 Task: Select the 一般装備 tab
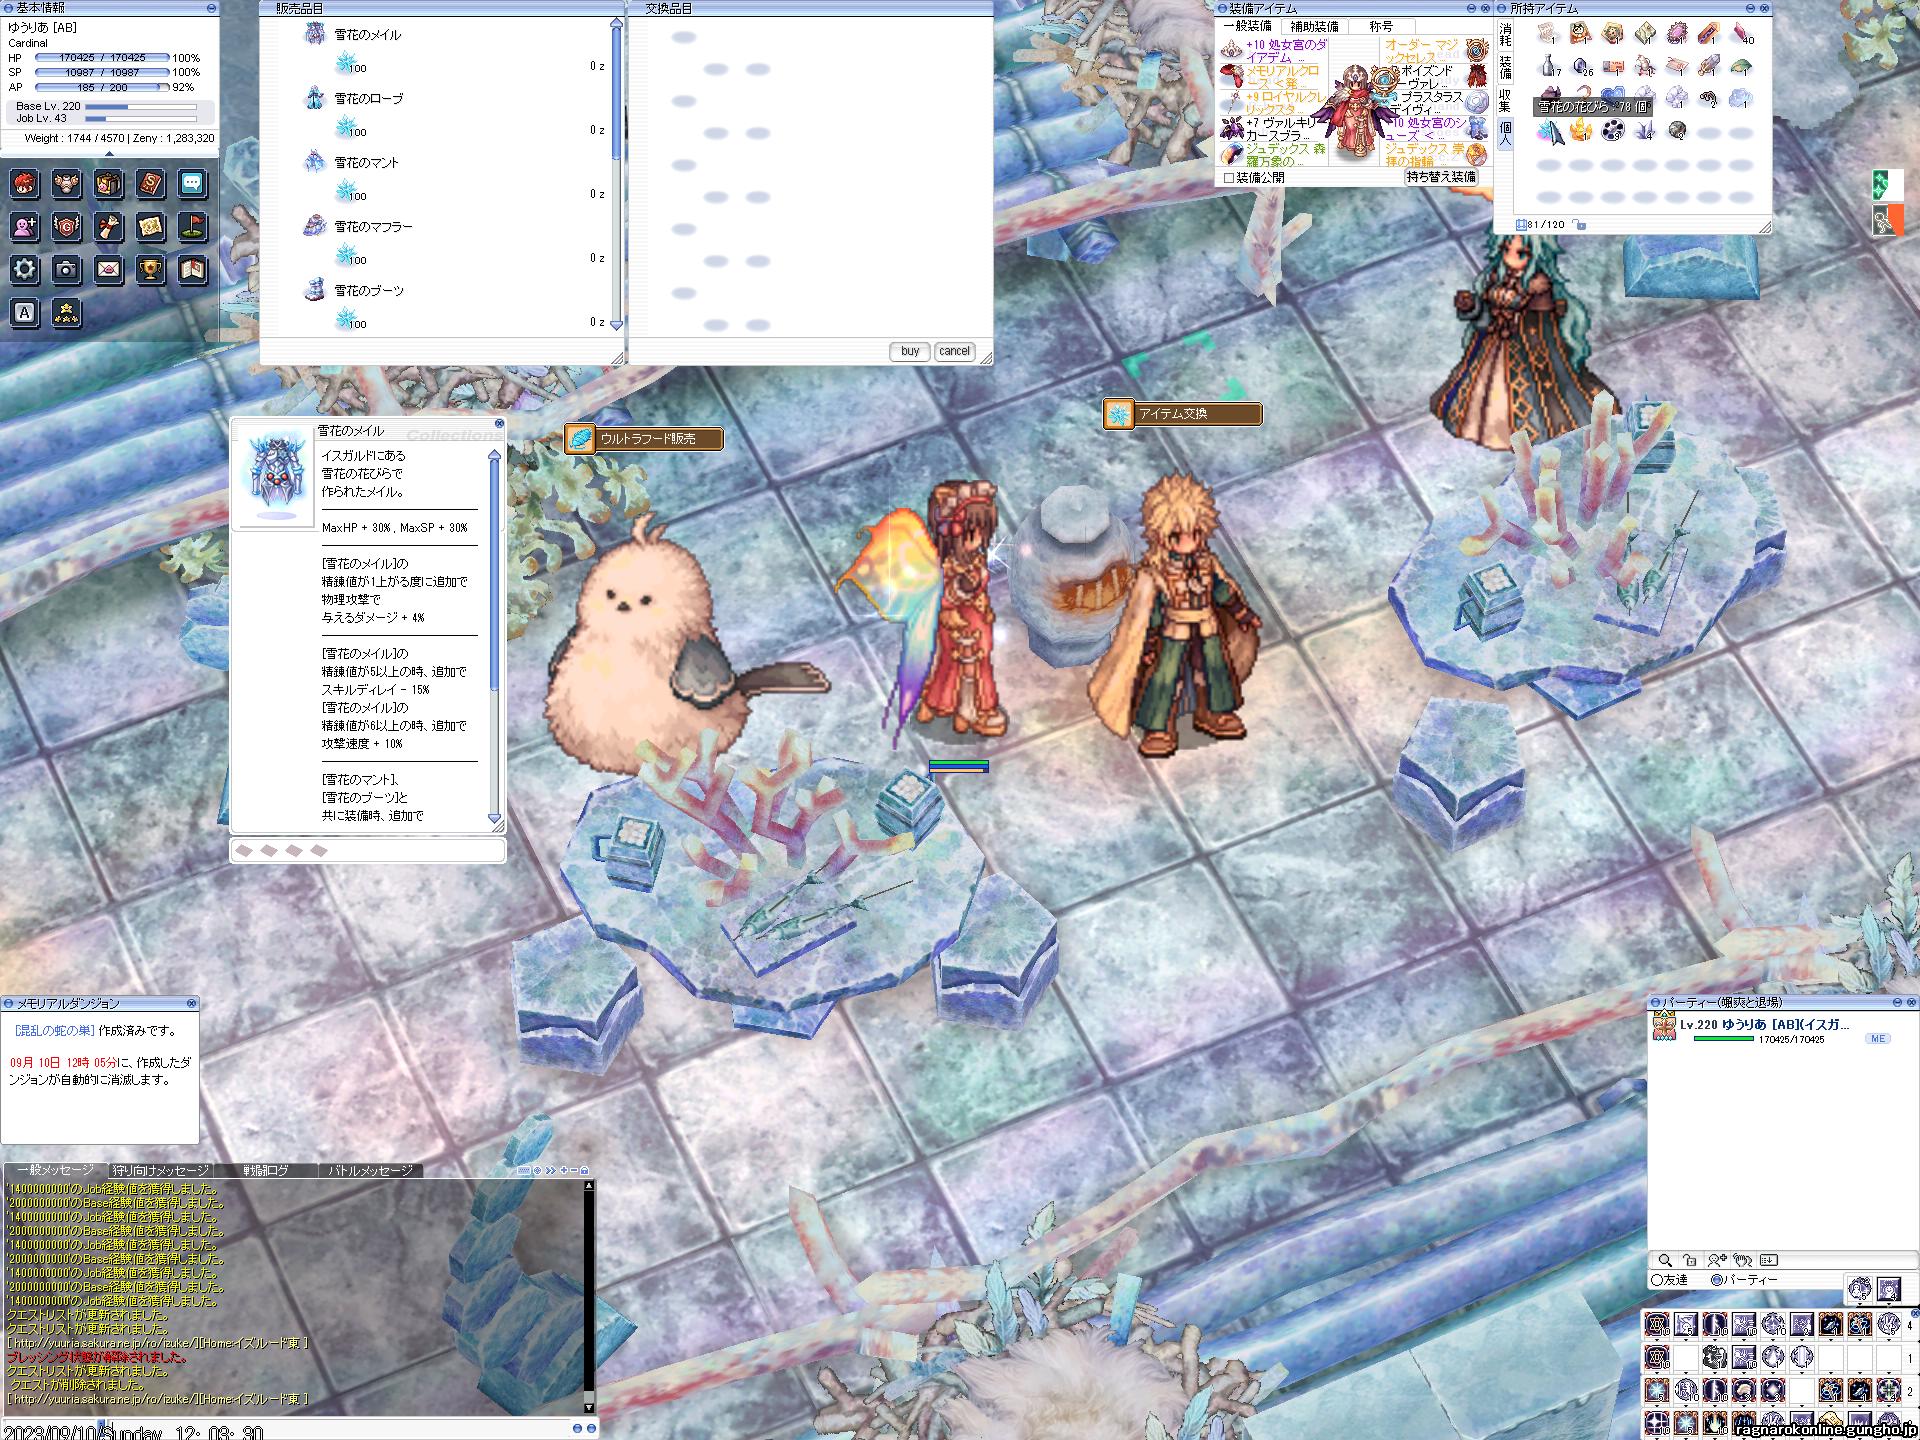1248,26
